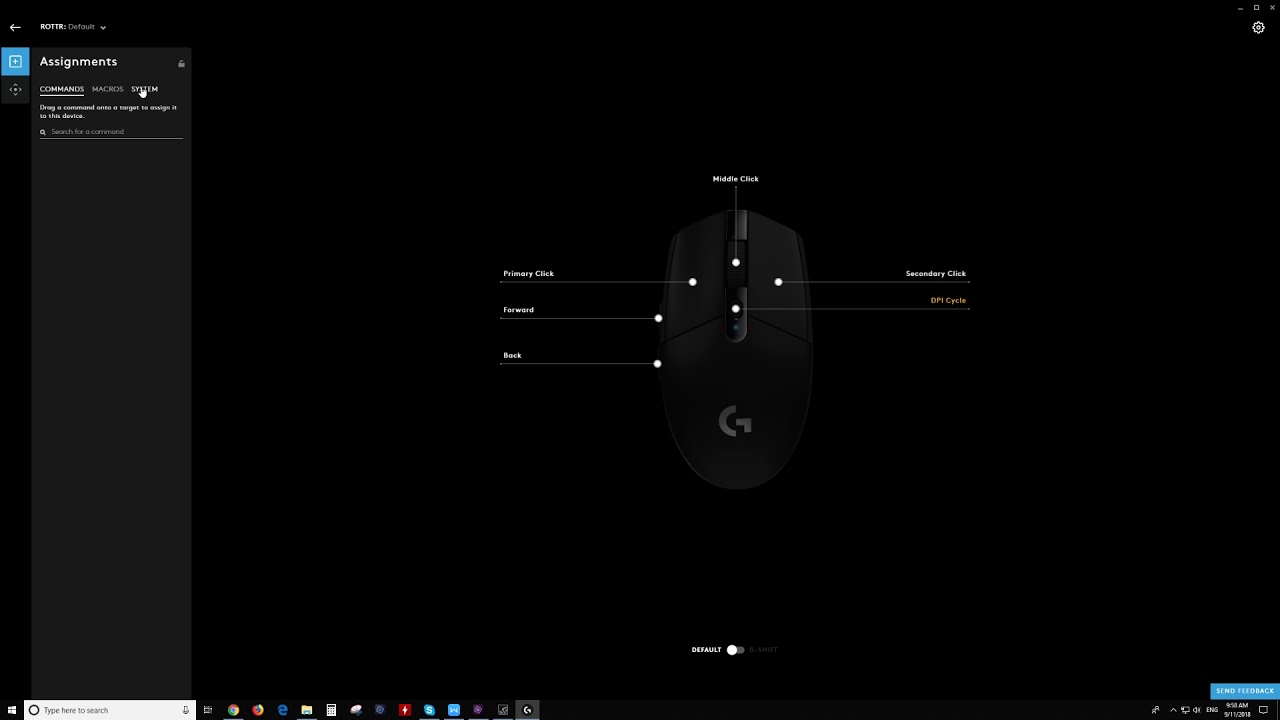Image resolution: width=1280 pixels, height=720 pixels.
Task: Switch to the COMMANDS tab
Action: pos(62,89)
